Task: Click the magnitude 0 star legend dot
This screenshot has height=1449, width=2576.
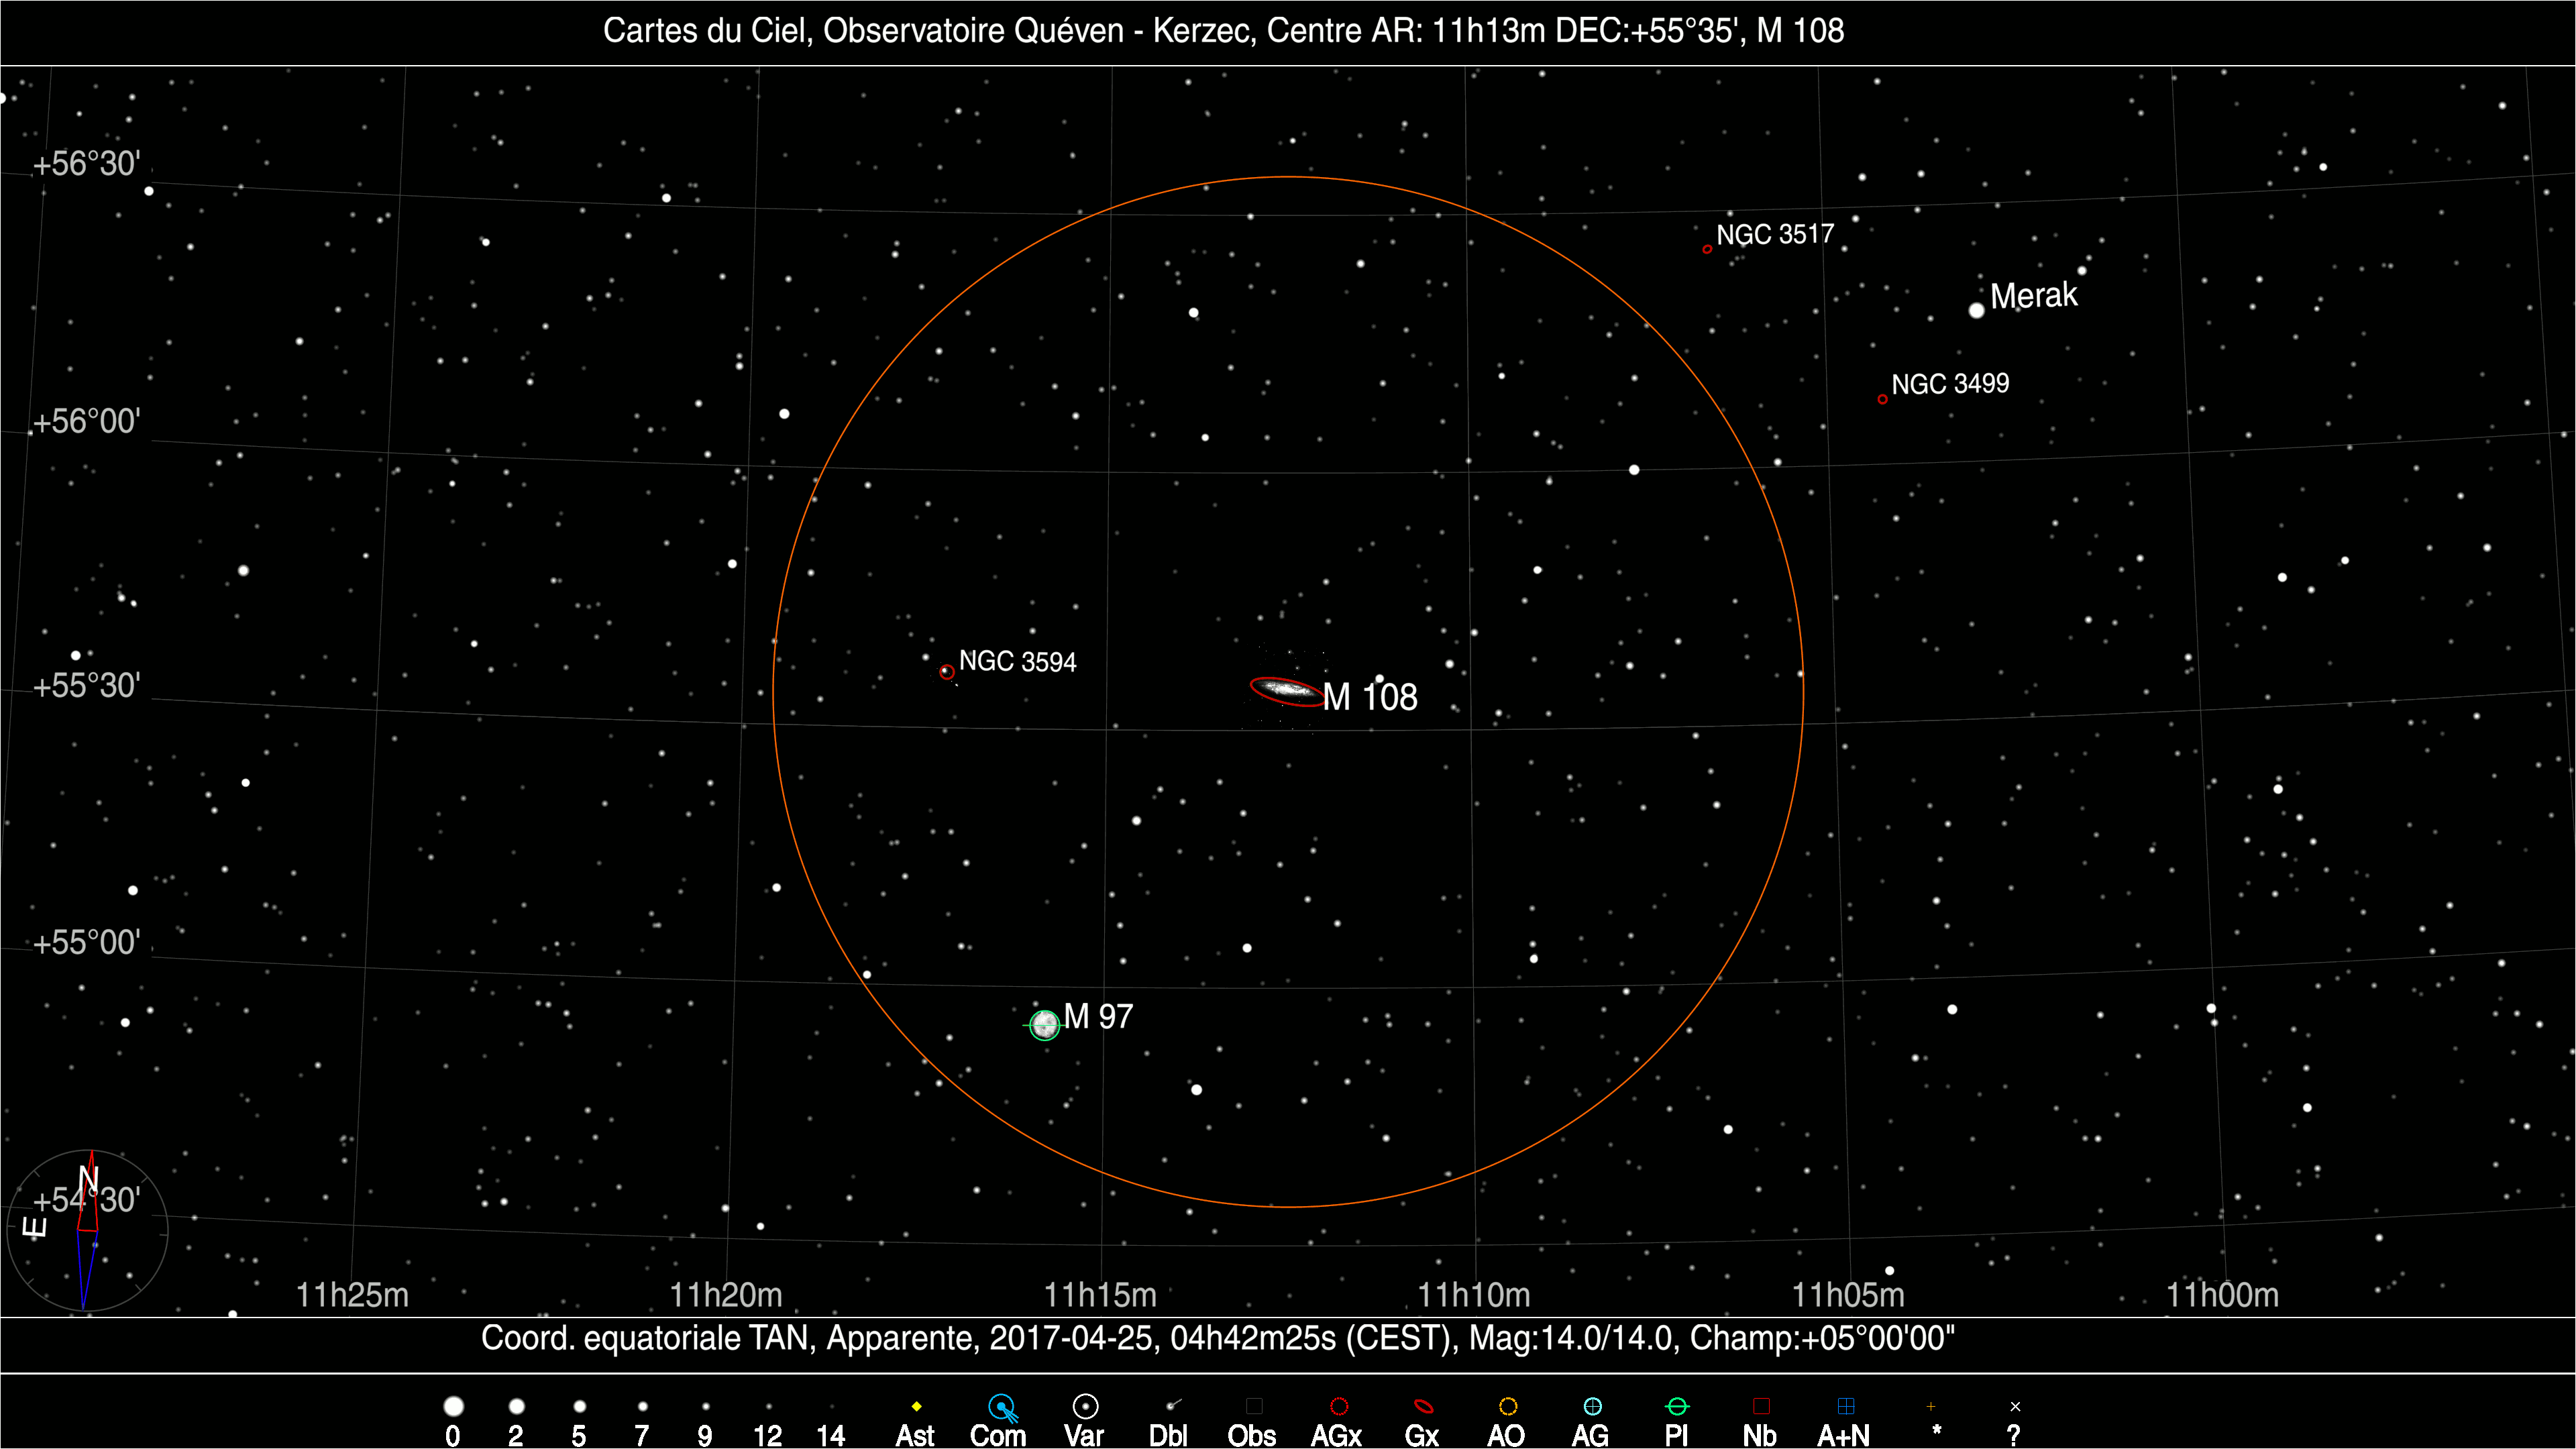Action: tap(453, 1407)
